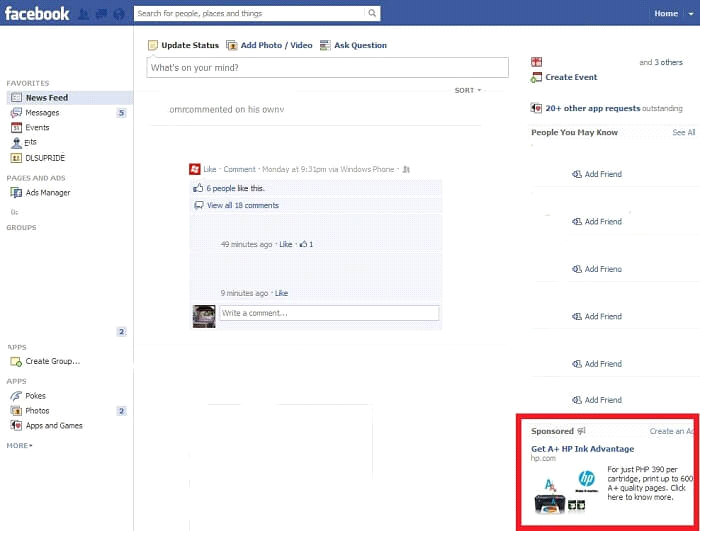Open the messages icon in top bar
This screenshot has height=534, width=708.
click(102, 14)
